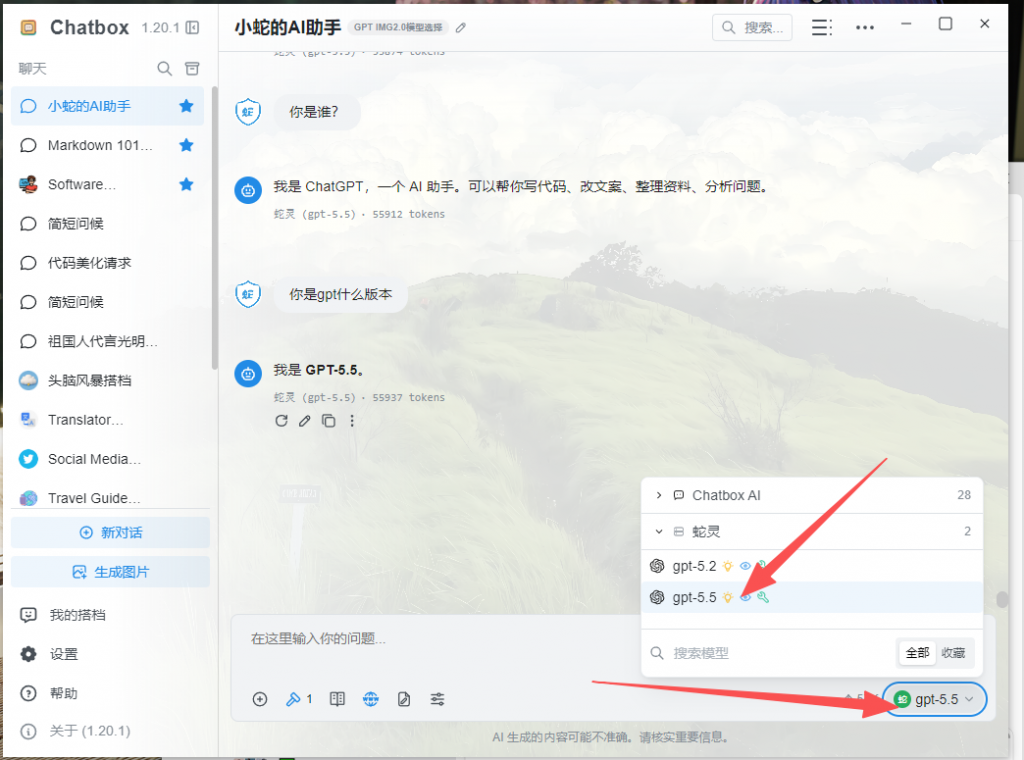Toggle web browsing globe icon

click(371, 699)
